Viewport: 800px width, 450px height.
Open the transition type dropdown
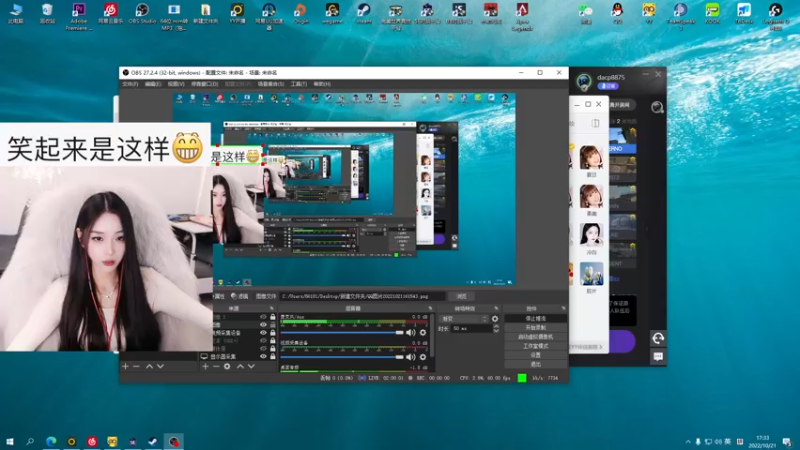tap(463, 319)
